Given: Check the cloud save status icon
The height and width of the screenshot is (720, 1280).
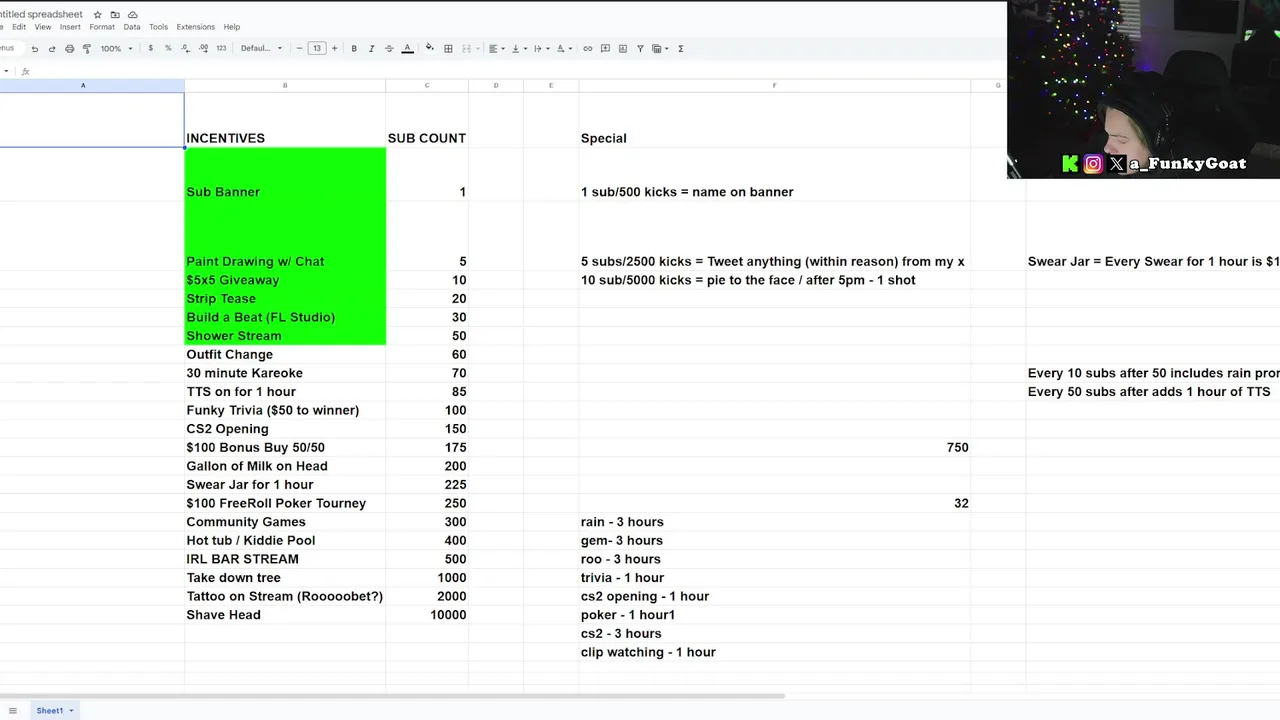Looking at the screenshot, I should [132, 15].
